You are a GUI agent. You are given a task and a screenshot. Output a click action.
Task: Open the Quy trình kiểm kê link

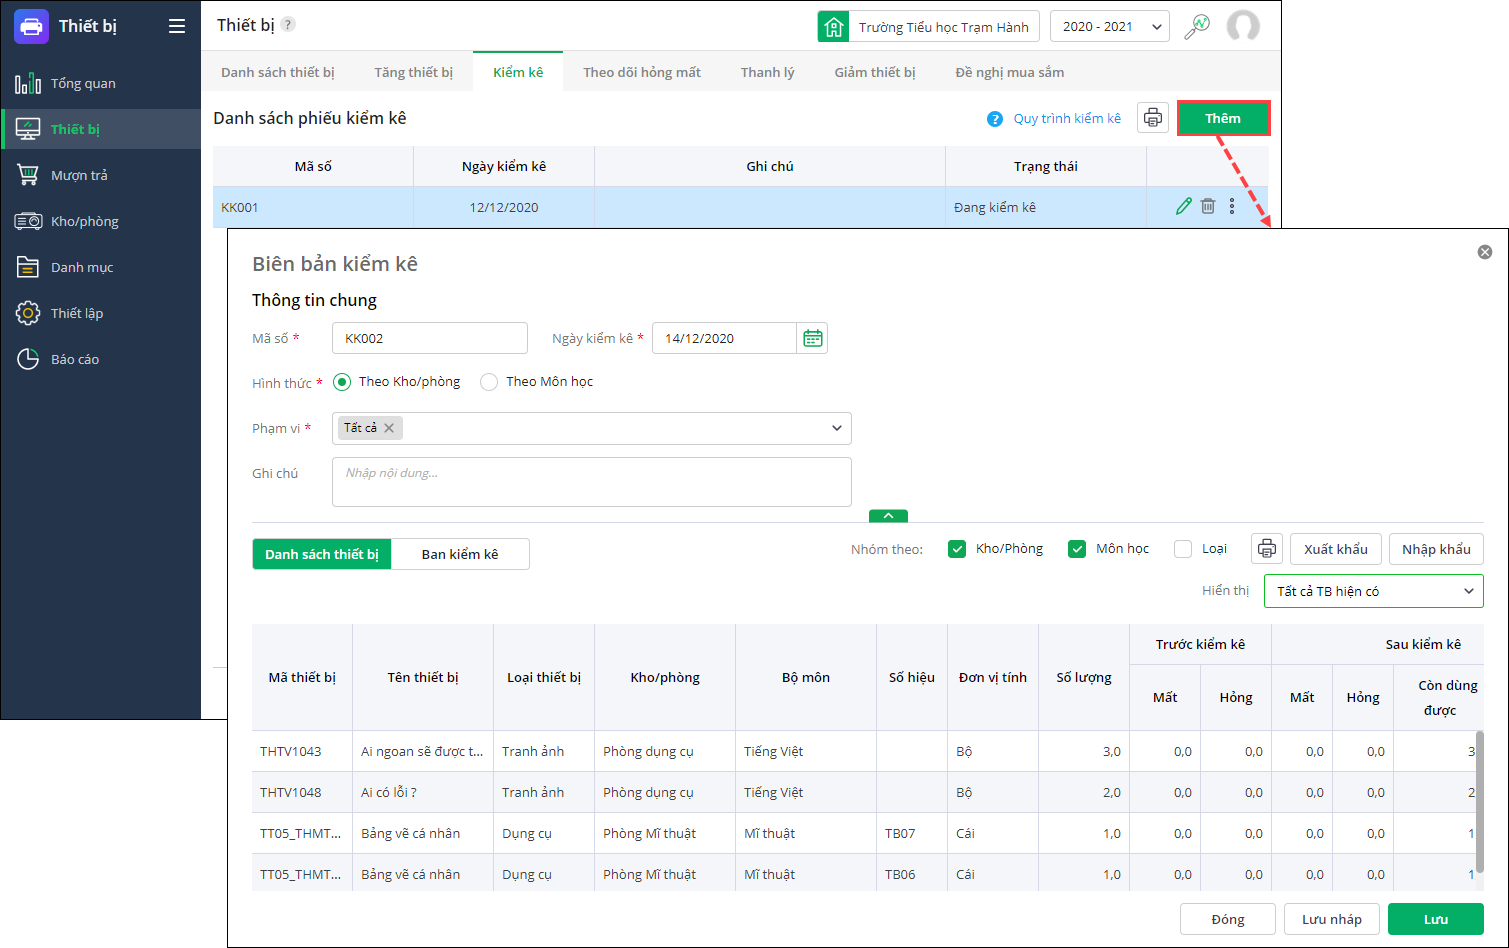(x=1066, y=118)
